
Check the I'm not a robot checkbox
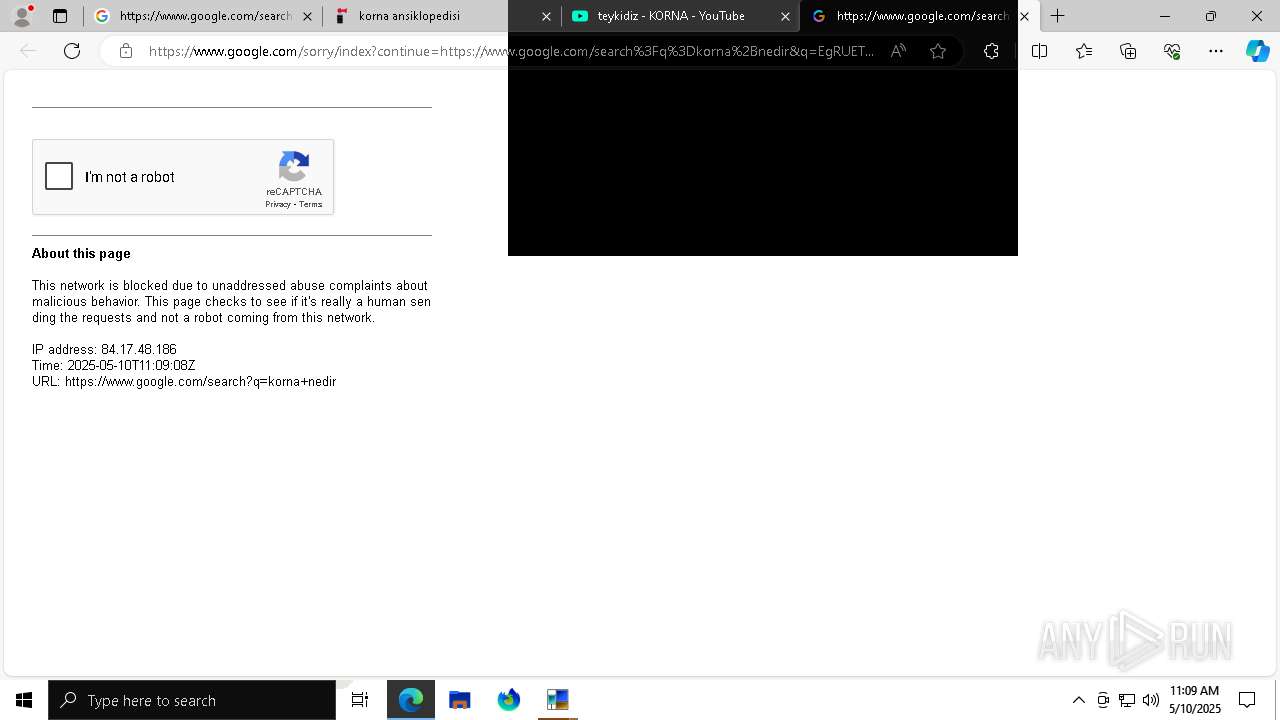pos(59,177)
